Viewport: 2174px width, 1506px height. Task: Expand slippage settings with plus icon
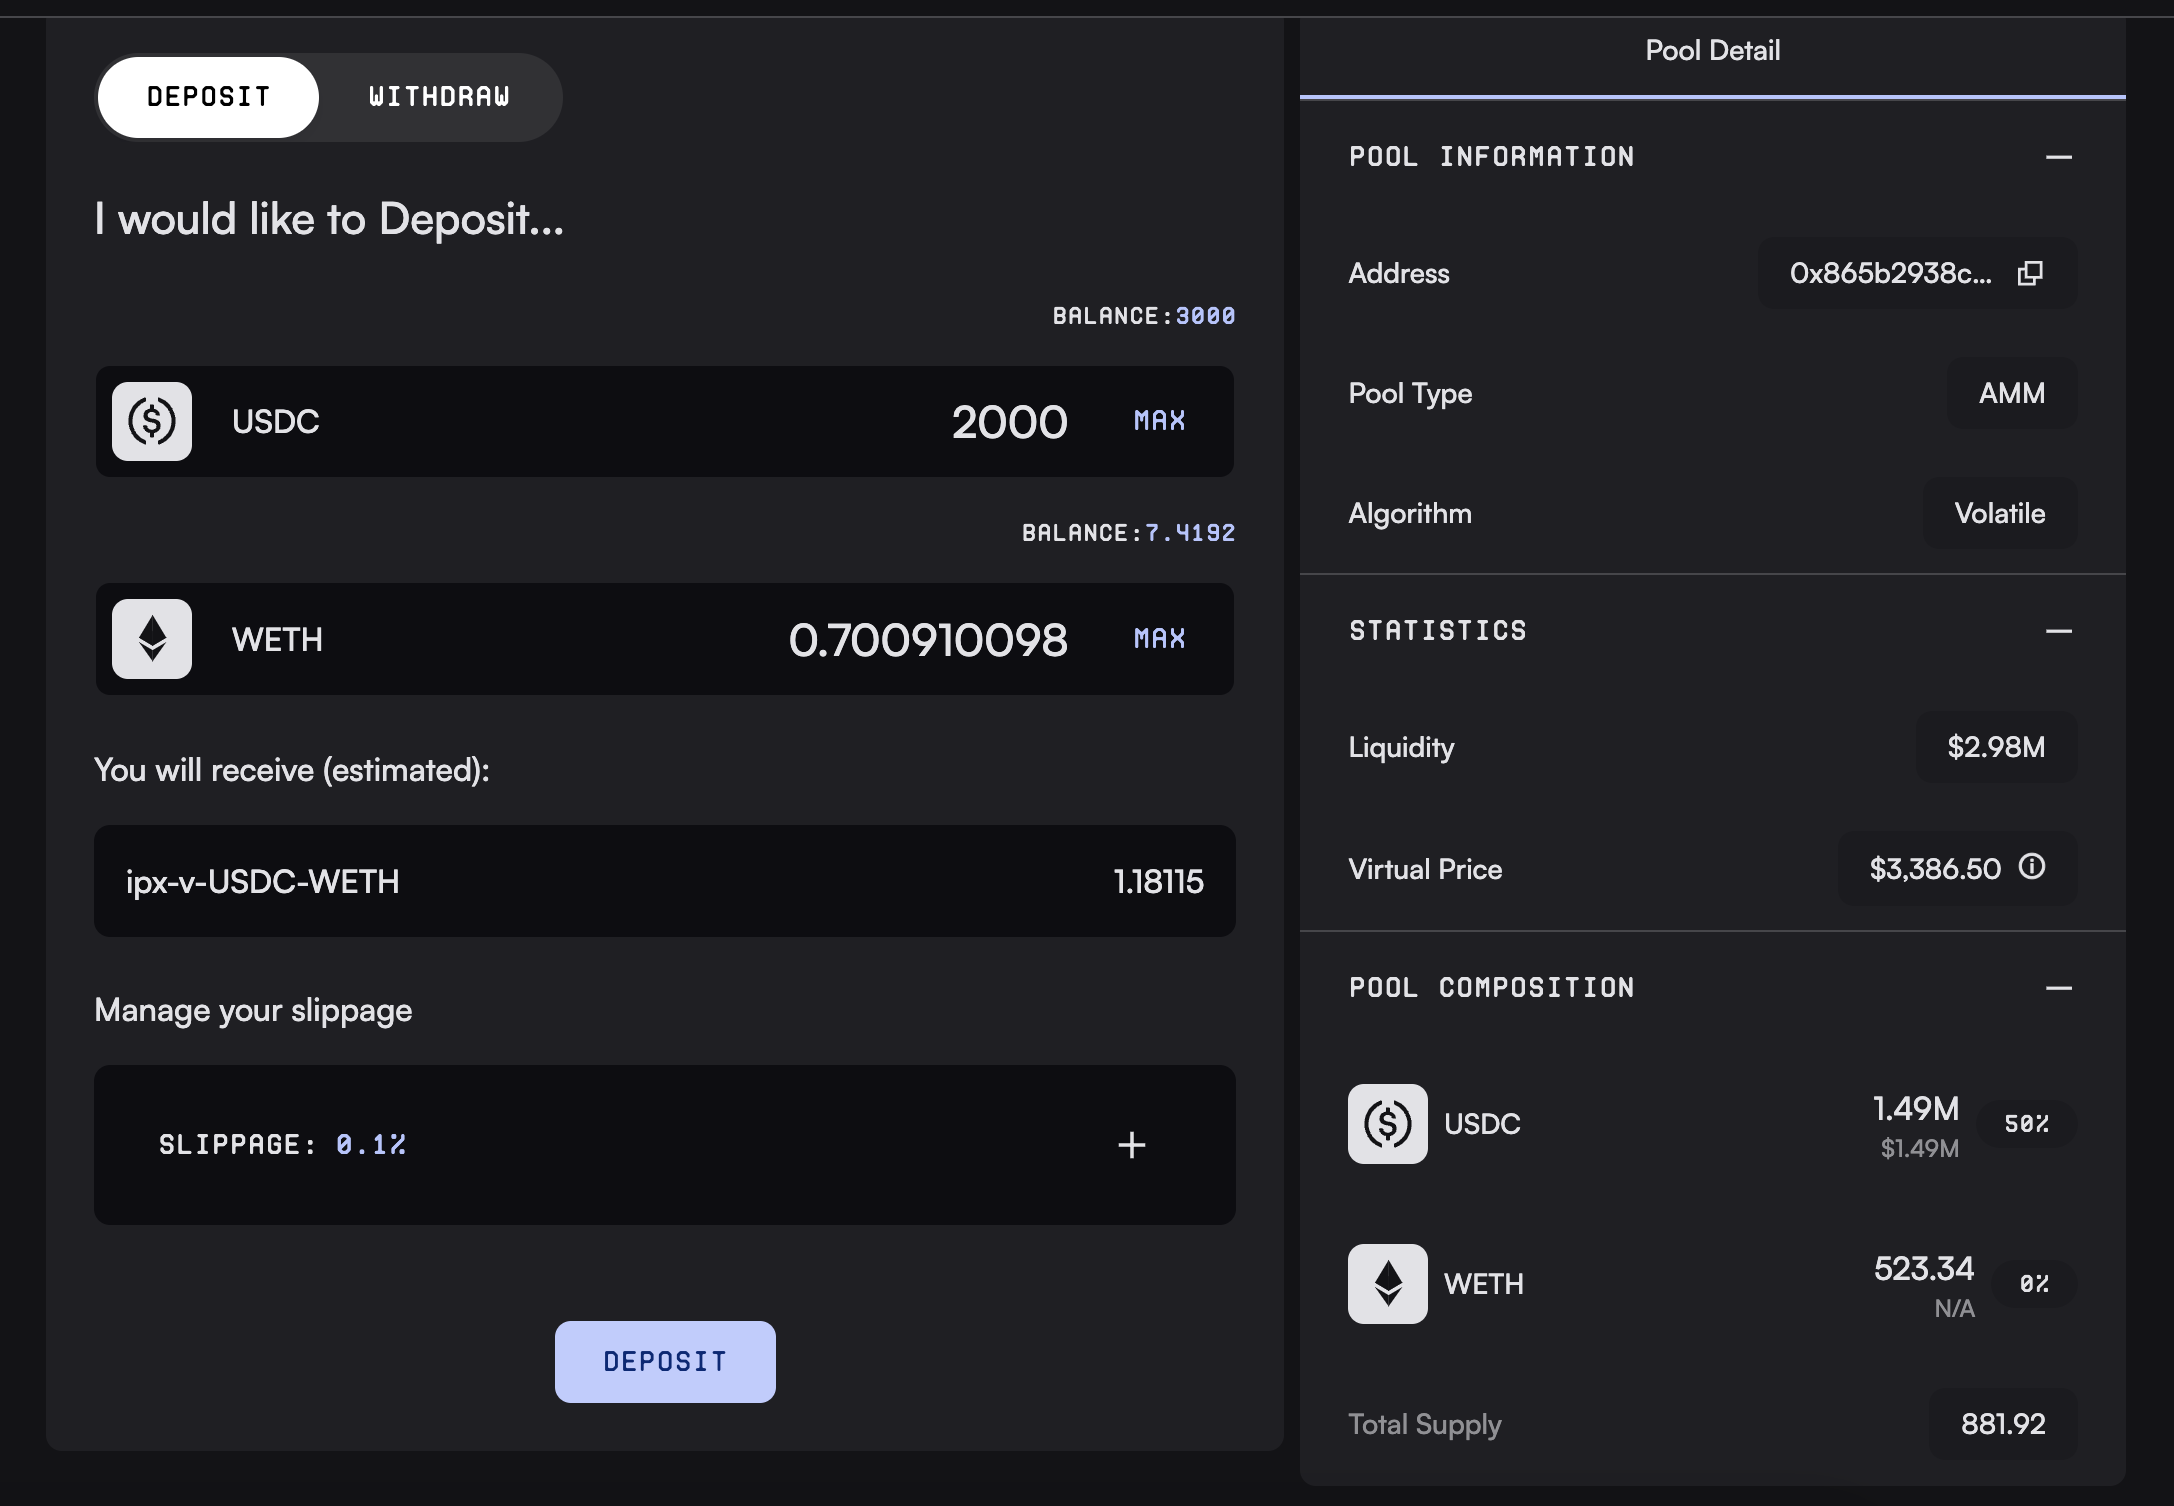point(1131,1145)
